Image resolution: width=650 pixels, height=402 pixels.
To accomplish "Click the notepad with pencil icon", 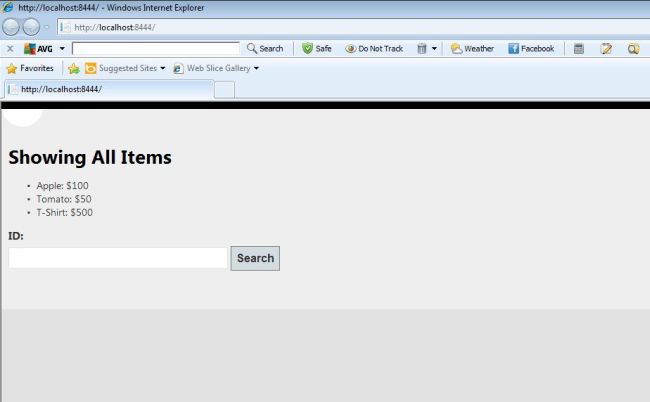I will [x=606, y=49].
